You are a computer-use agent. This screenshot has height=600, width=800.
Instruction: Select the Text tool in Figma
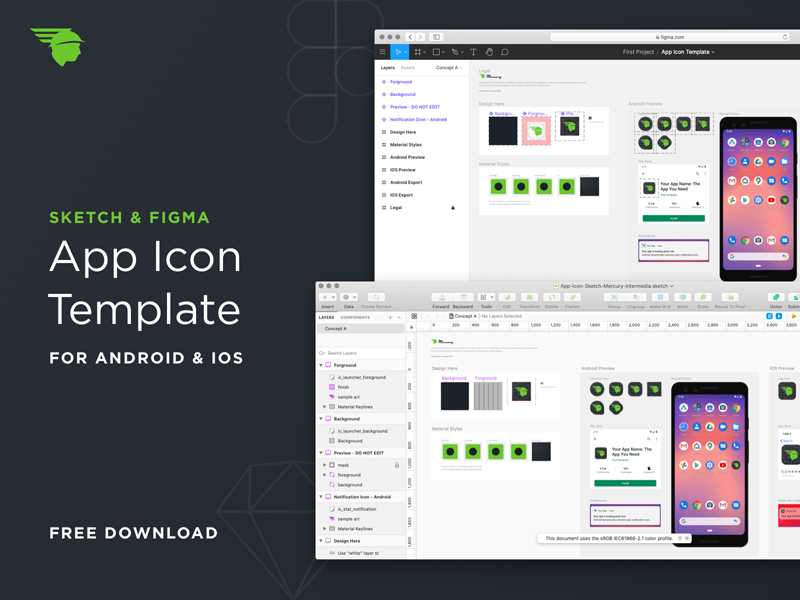click(474, 51)
